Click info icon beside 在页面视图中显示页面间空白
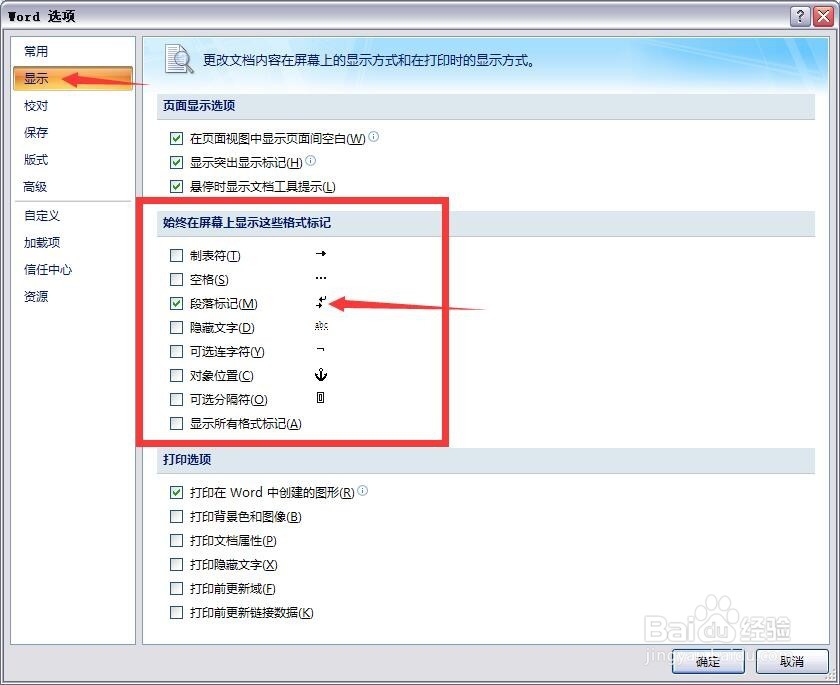Viewport: 840px width, 685px height. [374, 137]
